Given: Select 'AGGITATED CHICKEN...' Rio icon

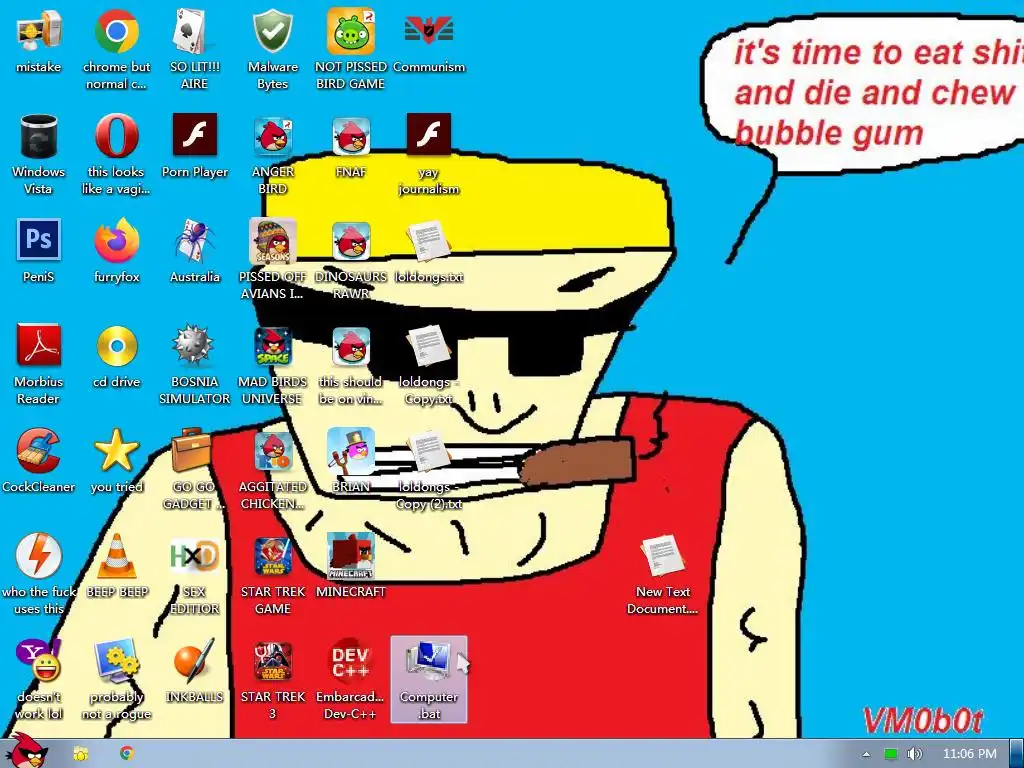Looking at the screenshot, I should [273, 470].
